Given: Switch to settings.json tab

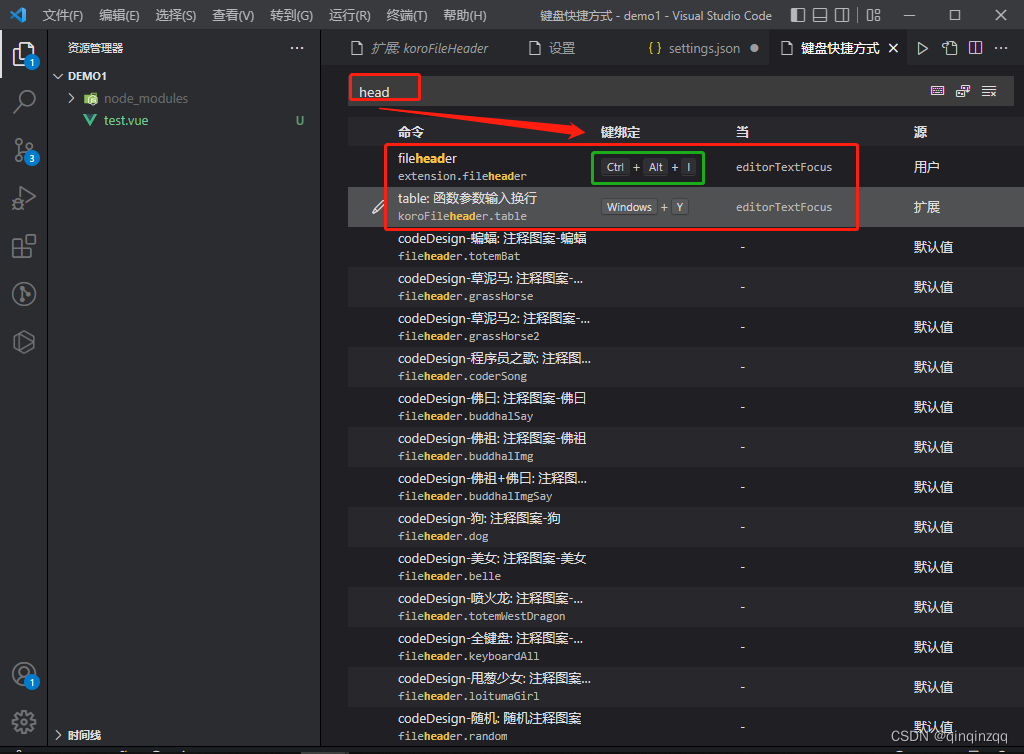Looking at the screenshot, I should 703,48.
